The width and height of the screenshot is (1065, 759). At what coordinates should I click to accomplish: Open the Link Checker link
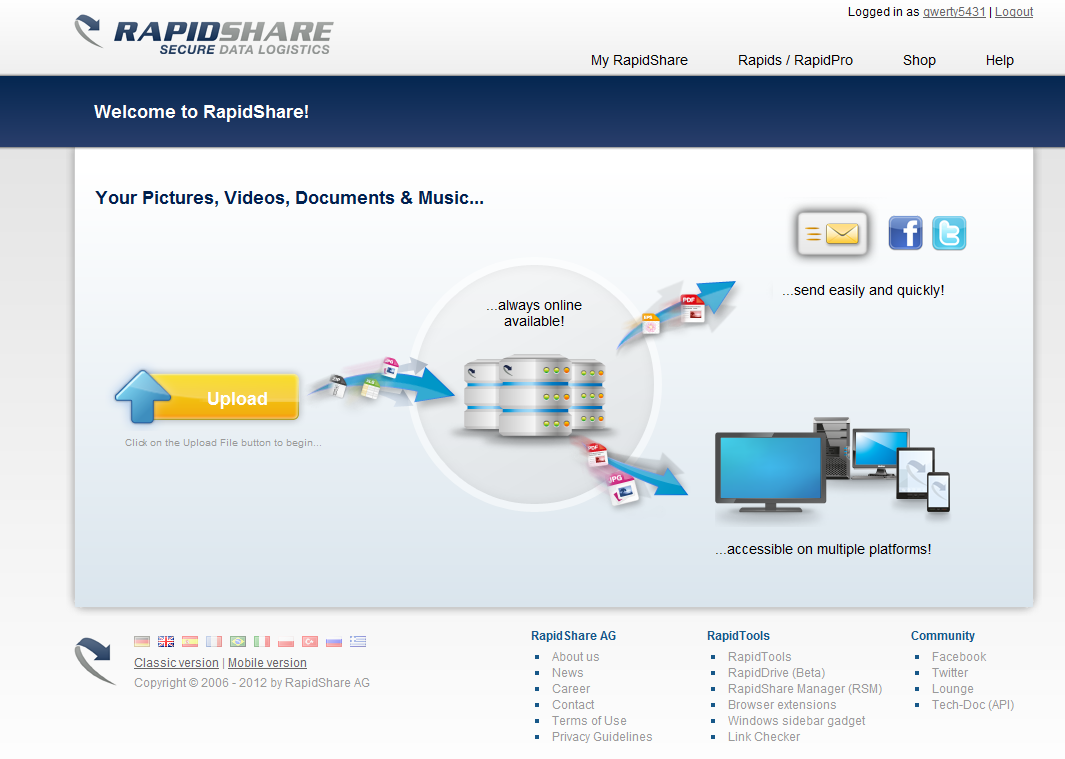(x=763, y=737)
